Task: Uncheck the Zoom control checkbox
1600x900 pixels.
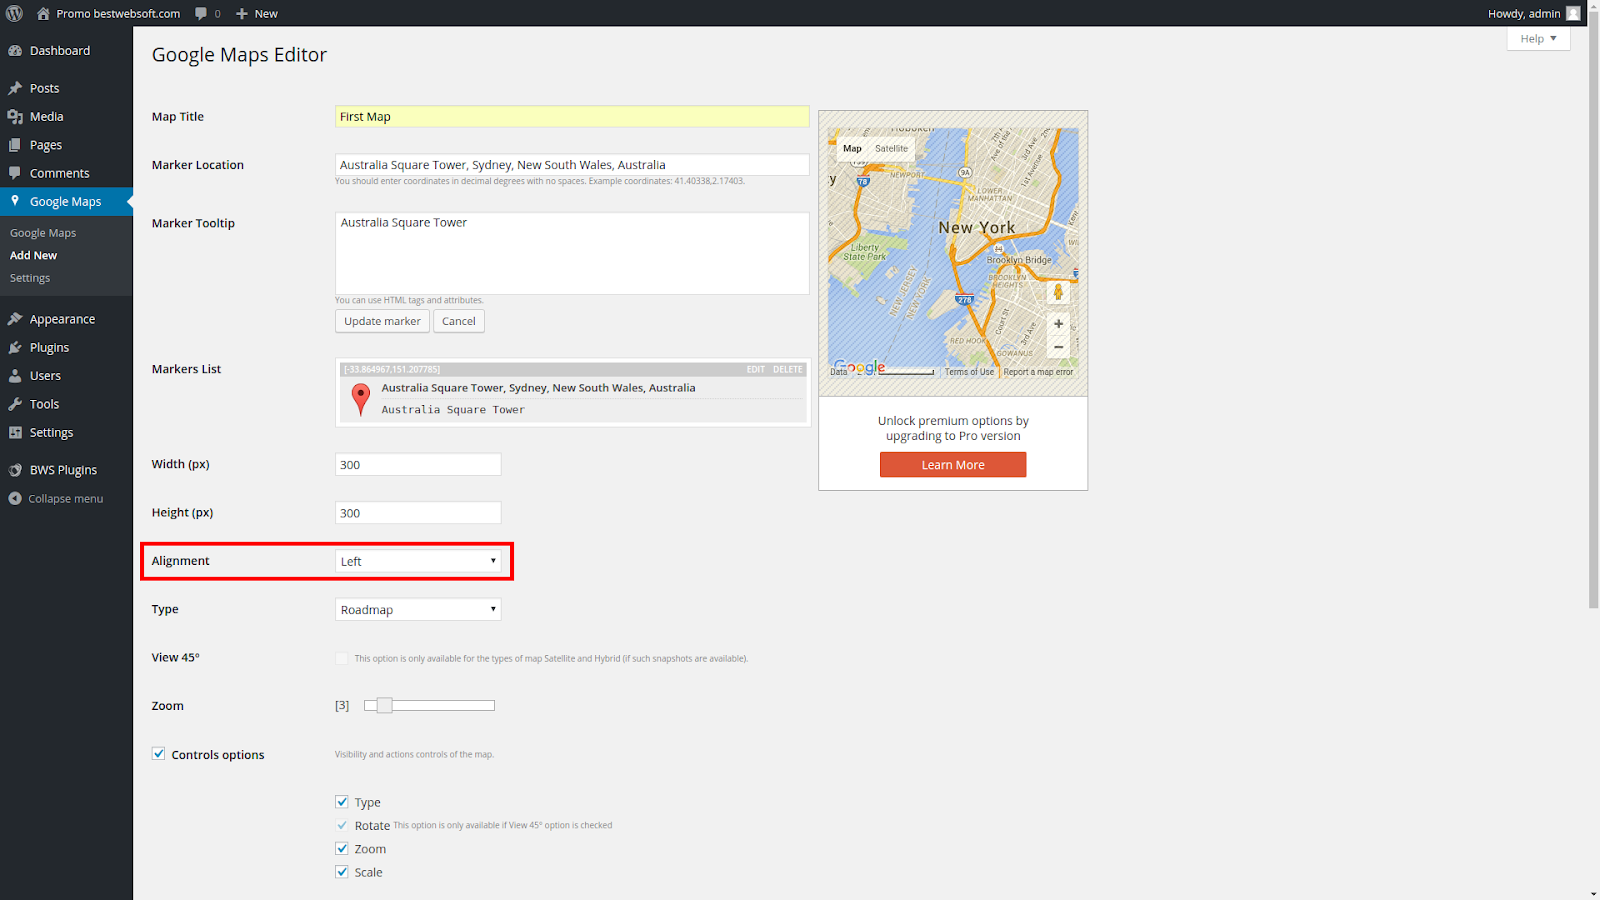Action: [342, 848]
